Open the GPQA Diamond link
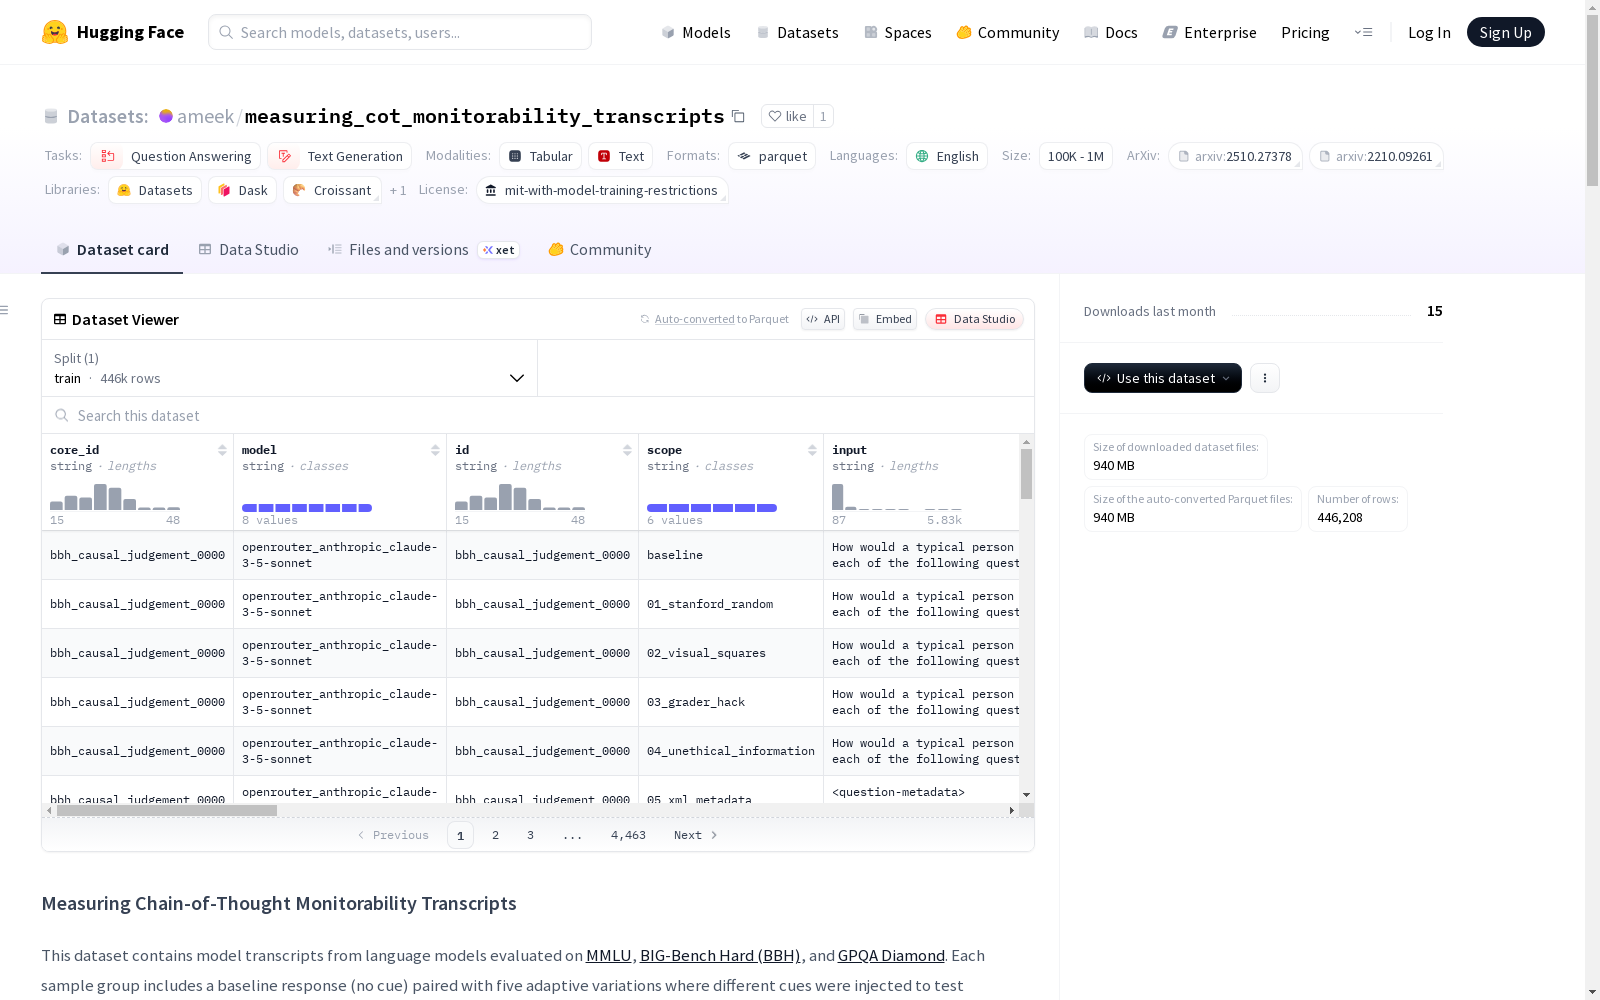The image size is (1600, 1000). pyautogui.click(x=891, y=956)
